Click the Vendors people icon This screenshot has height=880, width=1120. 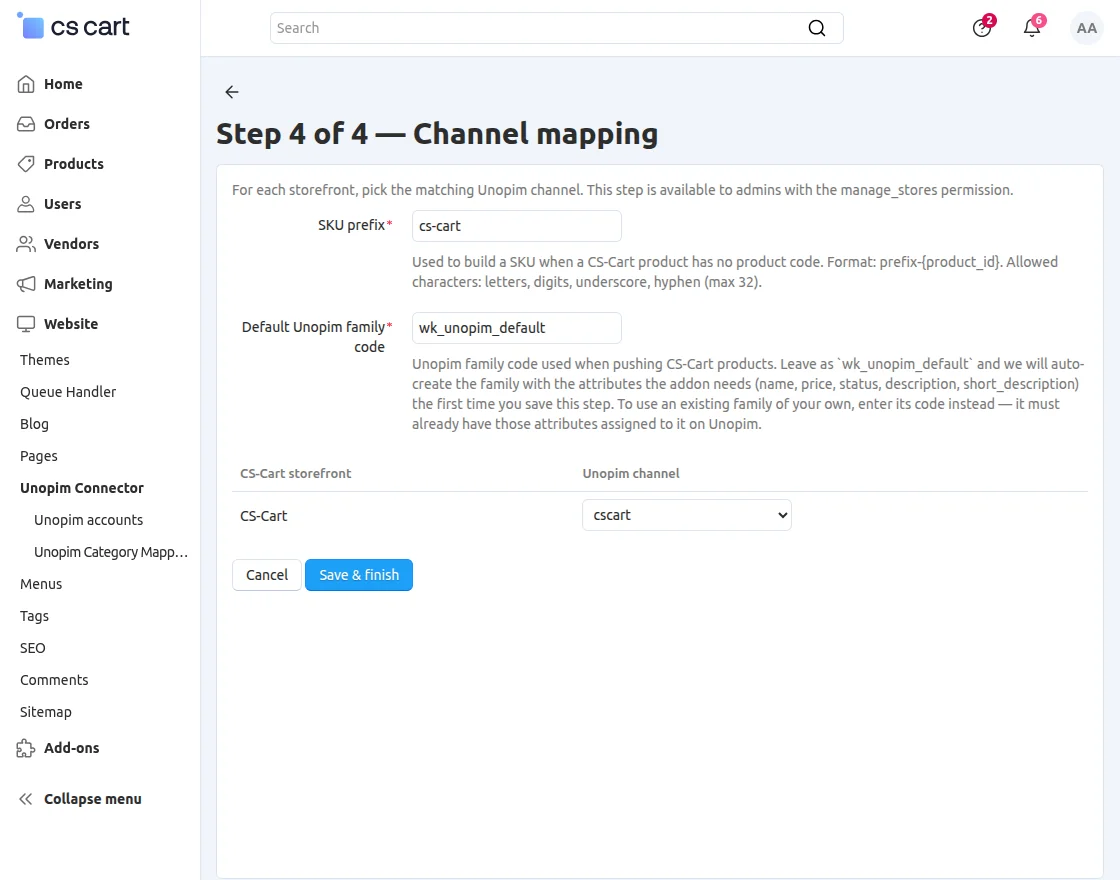click(26, 244)
